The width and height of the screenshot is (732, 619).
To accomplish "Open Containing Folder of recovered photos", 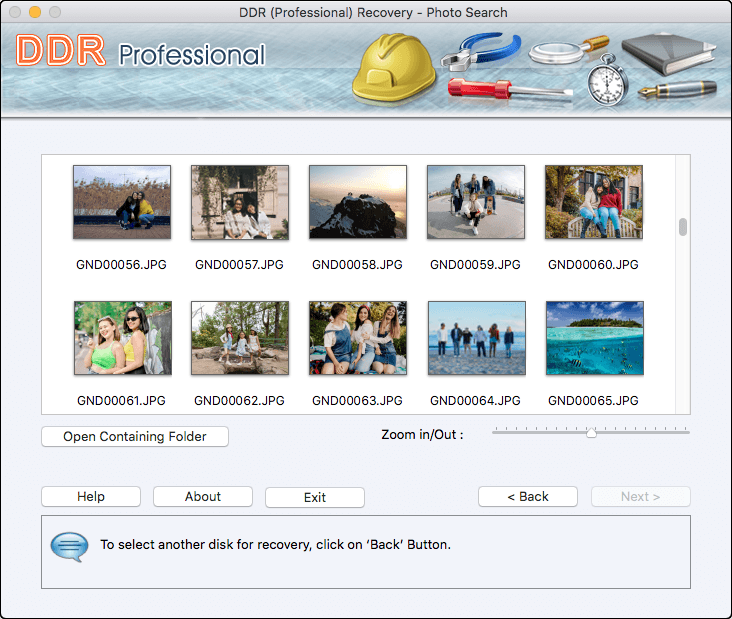I will (x=135, y=436).
